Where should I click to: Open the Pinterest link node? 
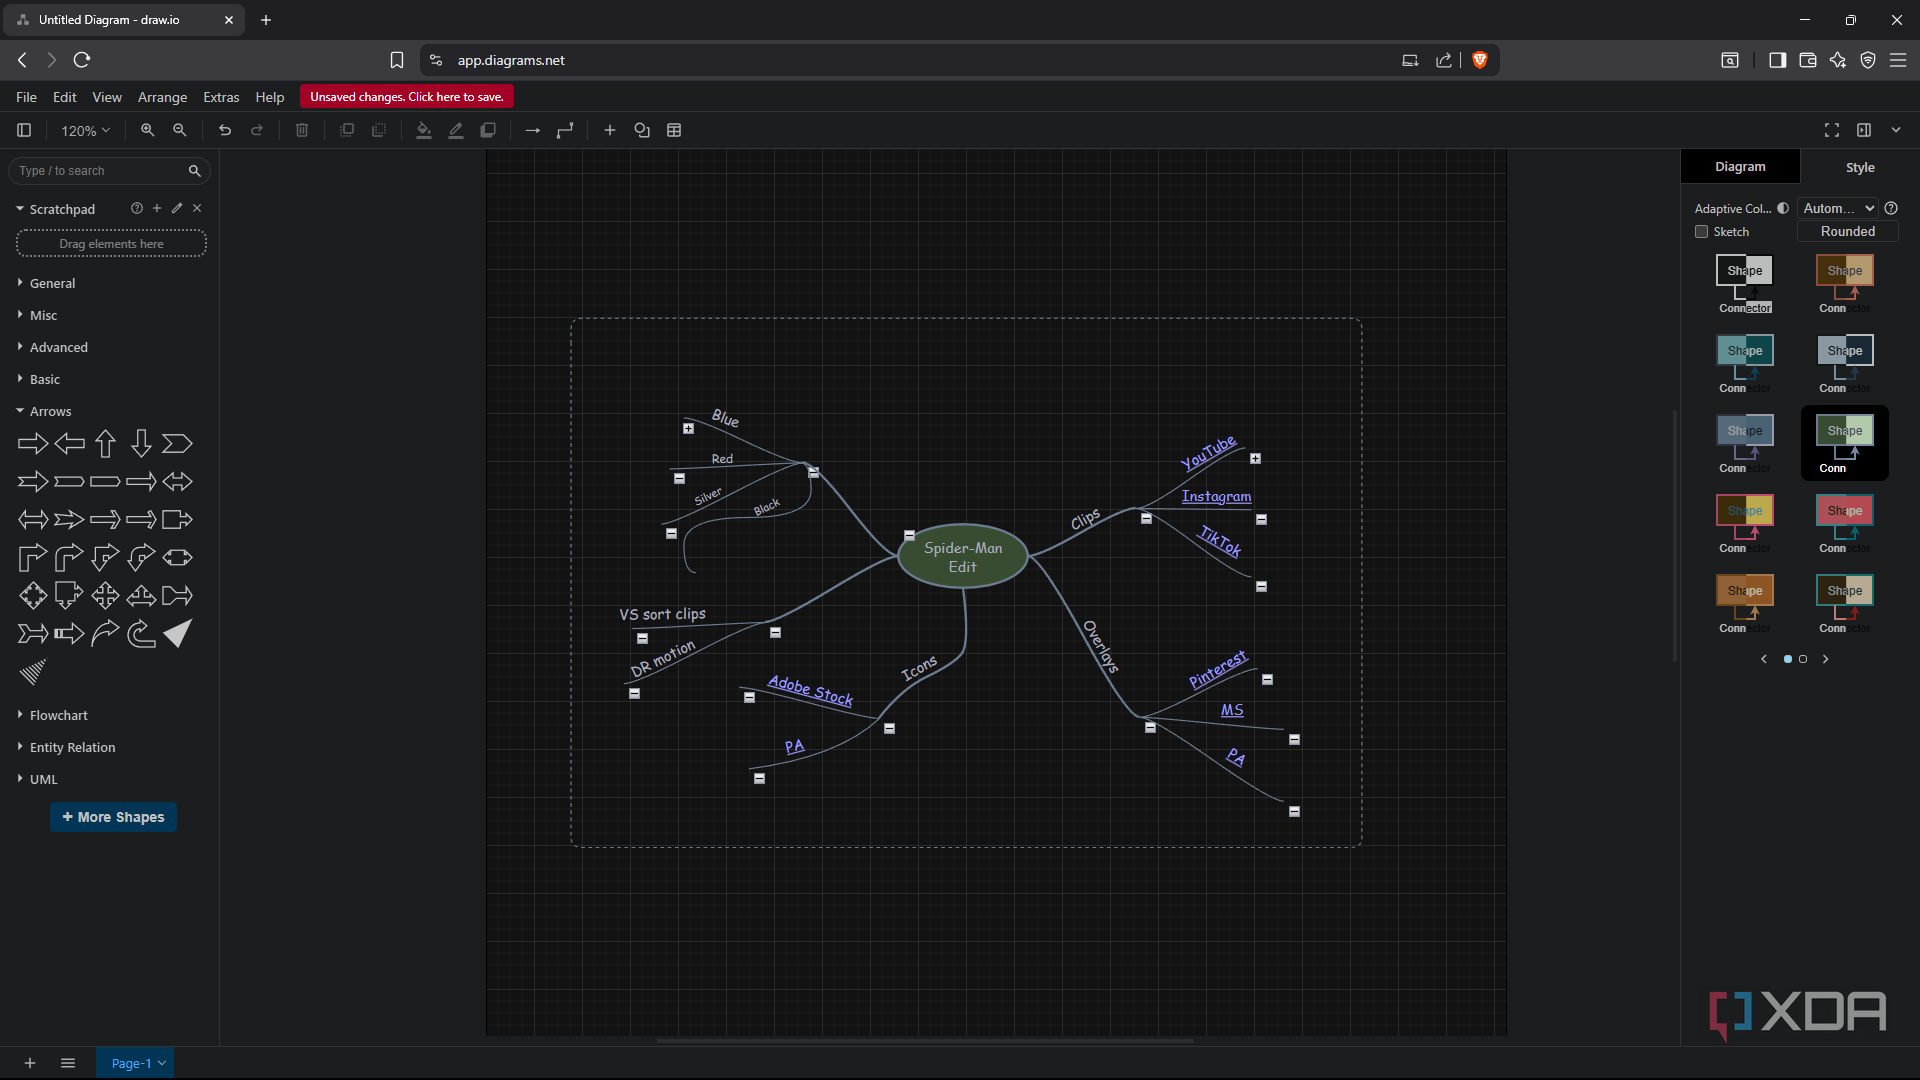pyautogui.click(x=1217, y=669)
